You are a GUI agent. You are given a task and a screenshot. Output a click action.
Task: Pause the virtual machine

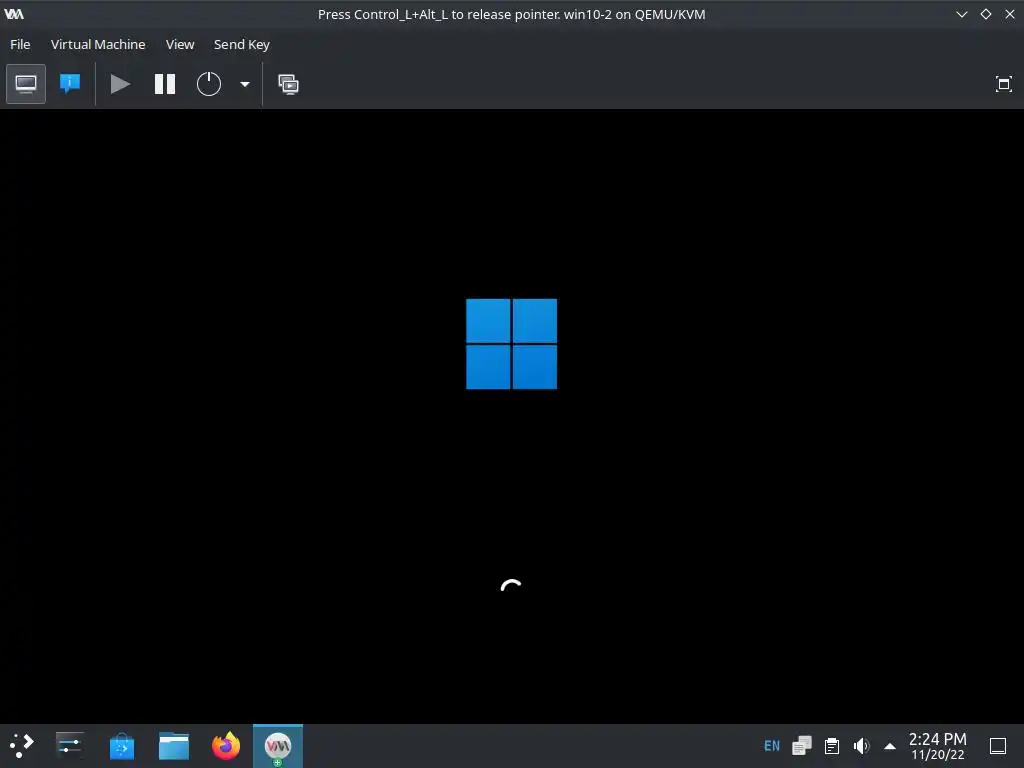pos(165,84)
